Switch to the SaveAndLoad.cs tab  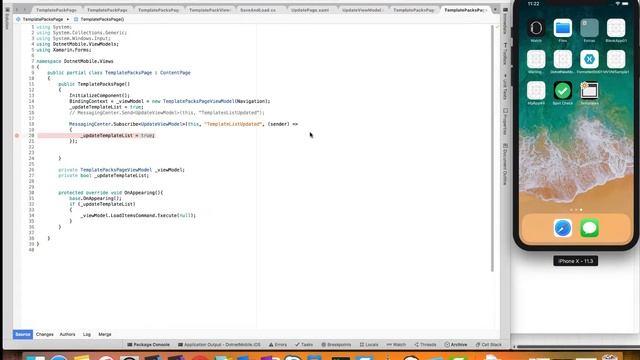(x=258, y=10)
